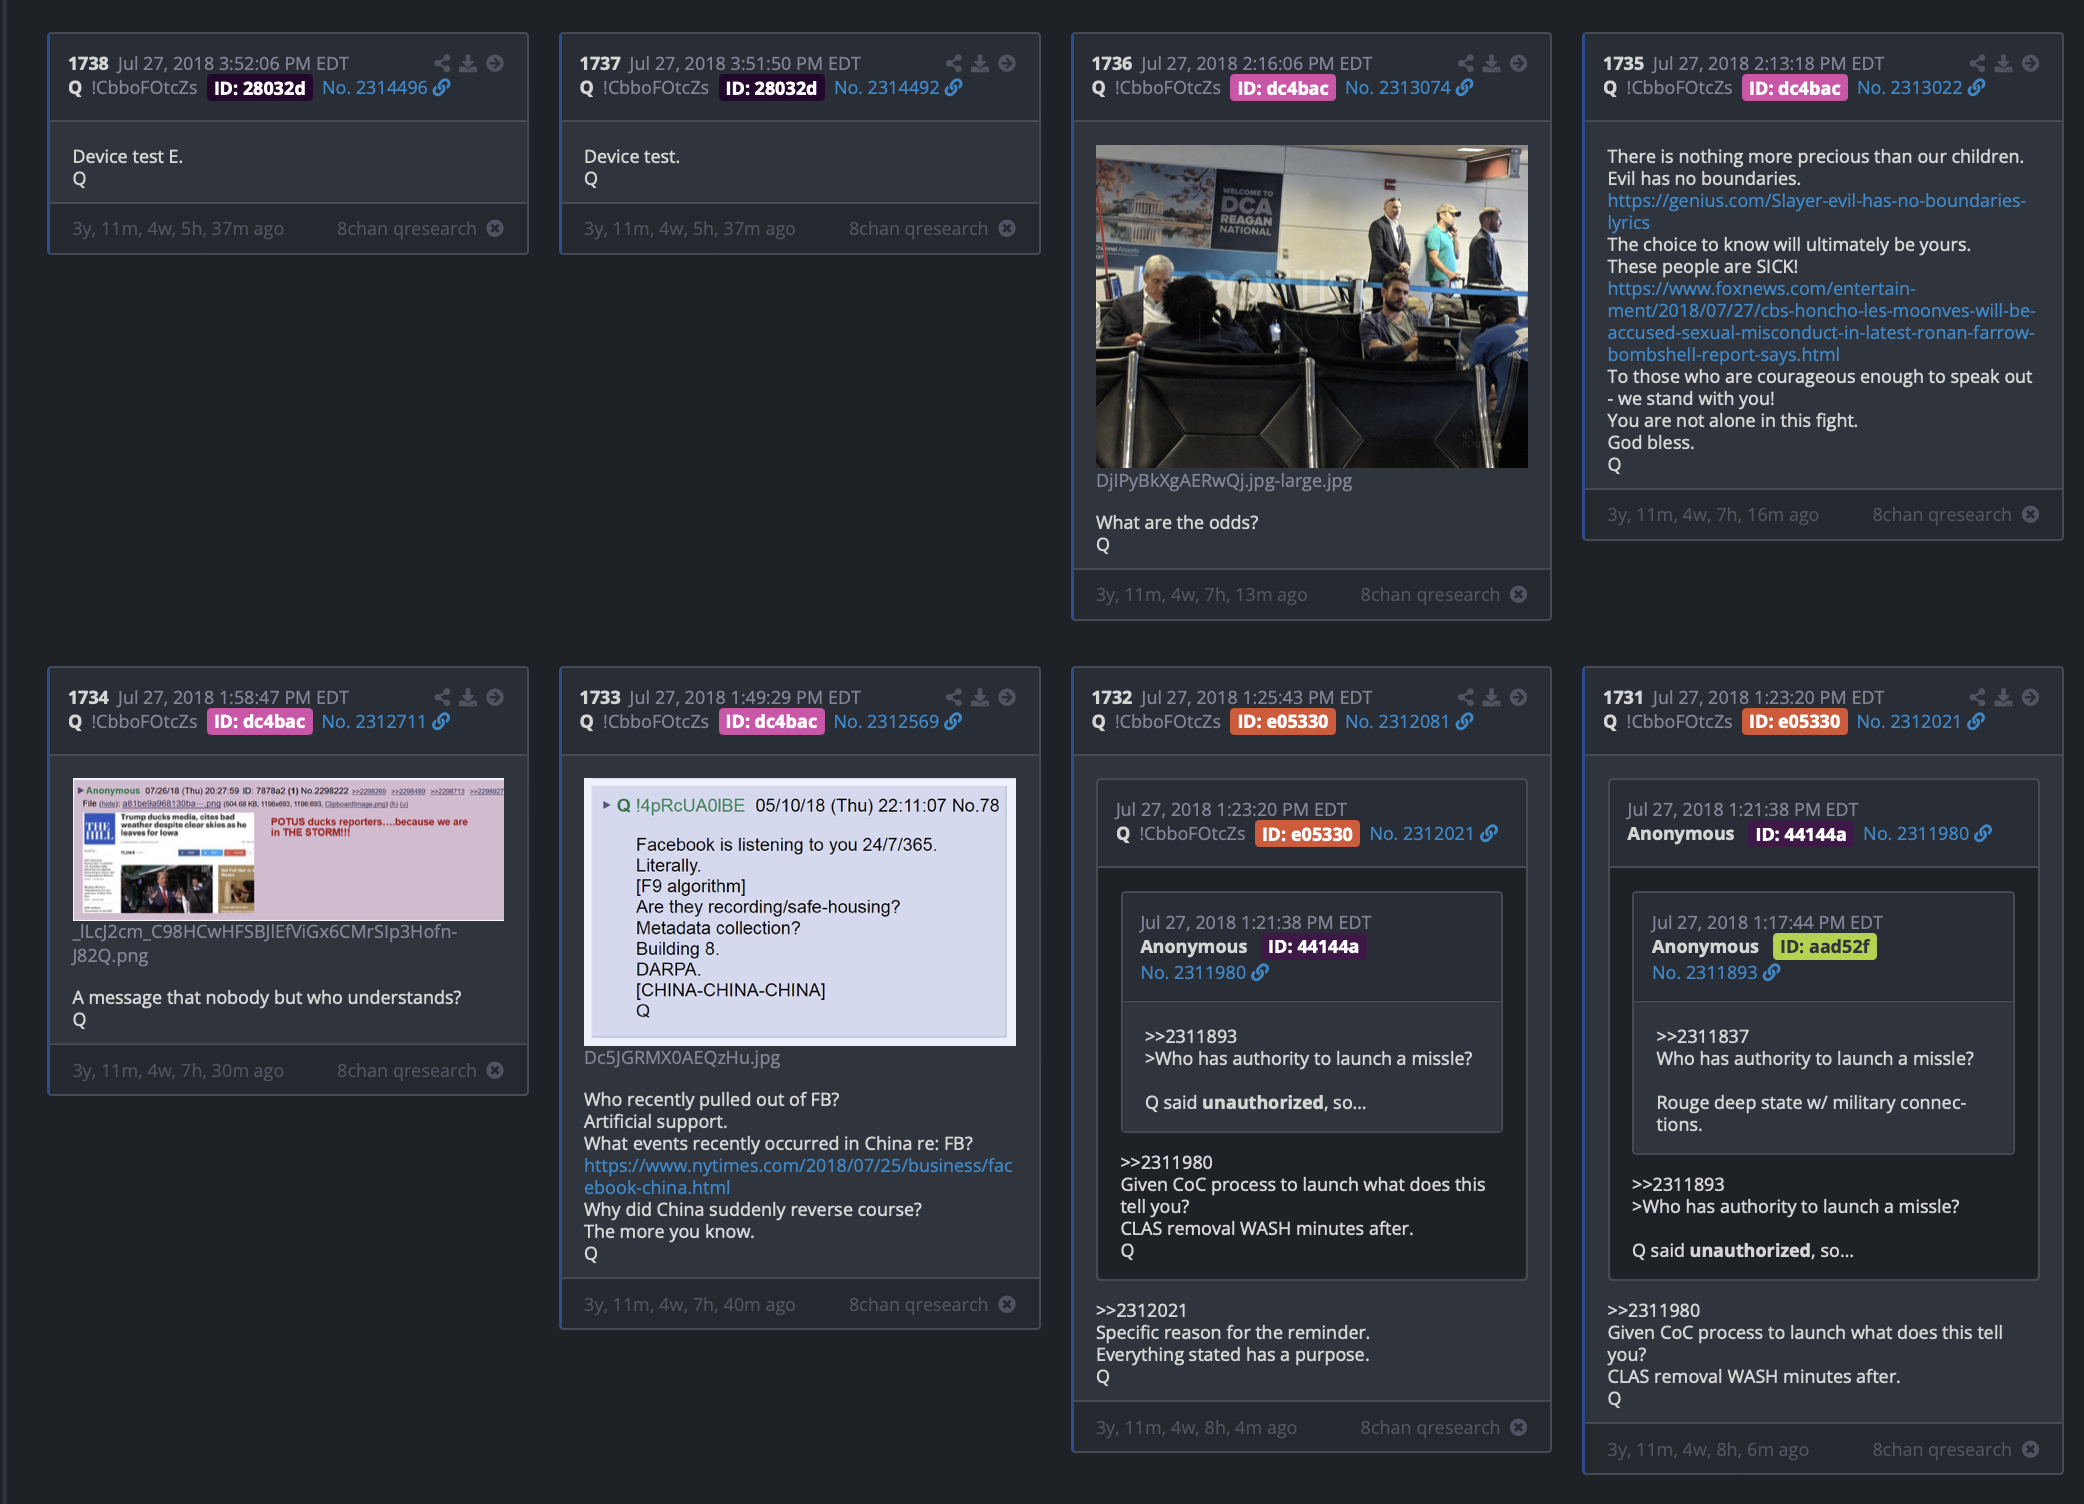Open link No. 2314492
The width and height of the screenshot is (2084, 1504).
(x=898, y=88)
